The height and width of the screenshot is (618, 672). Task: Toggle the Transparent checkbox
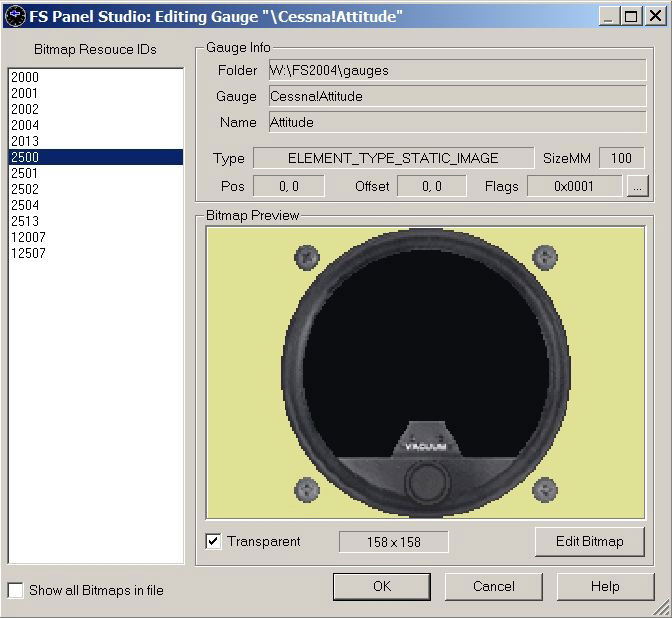tap(213, 542)
